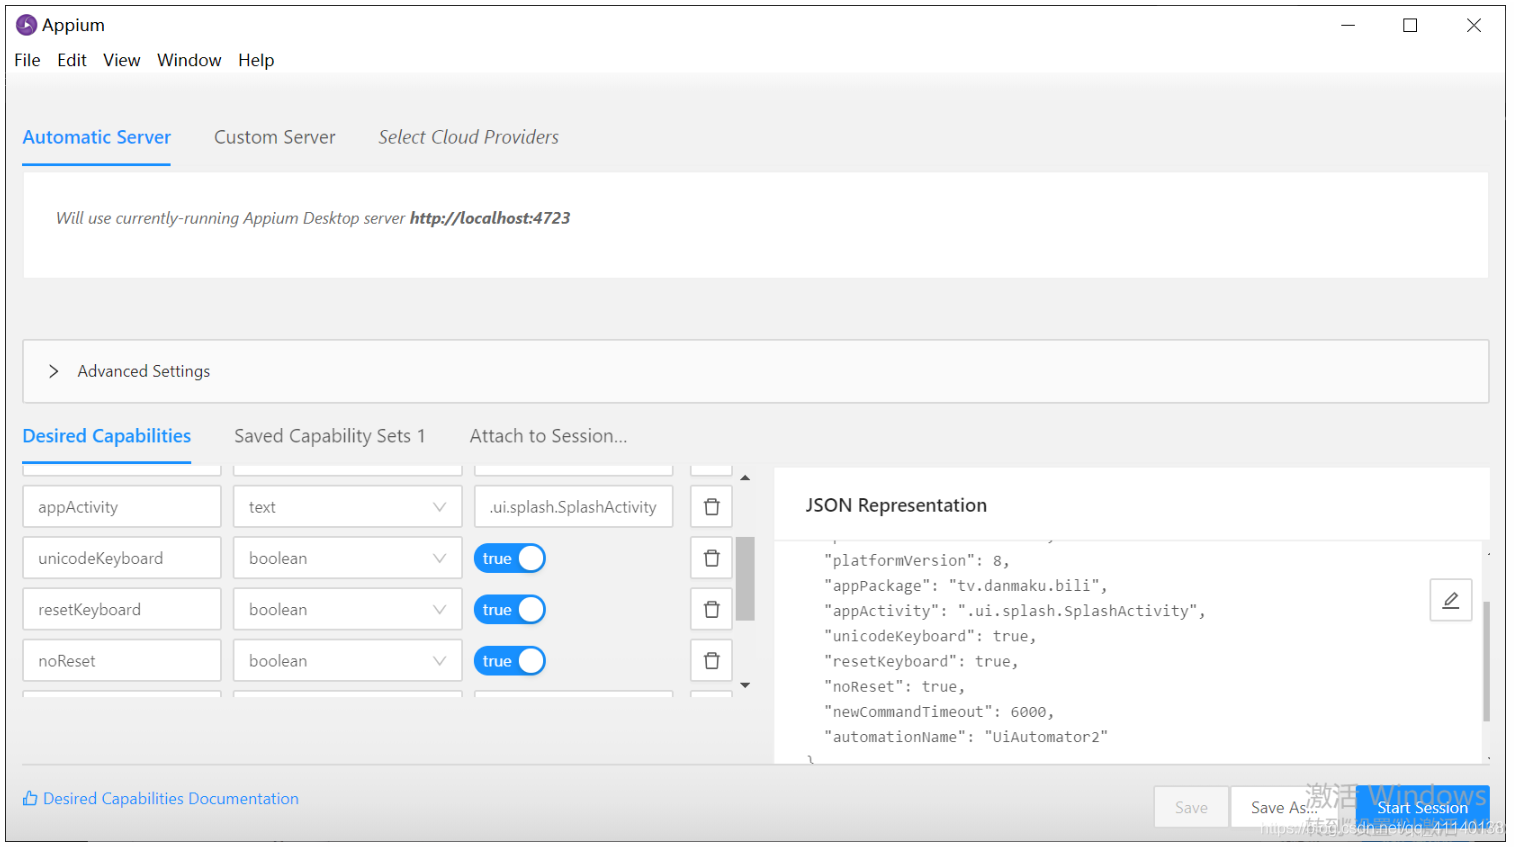Click the edit raw JSON pencil icon

coord(1450,600)
